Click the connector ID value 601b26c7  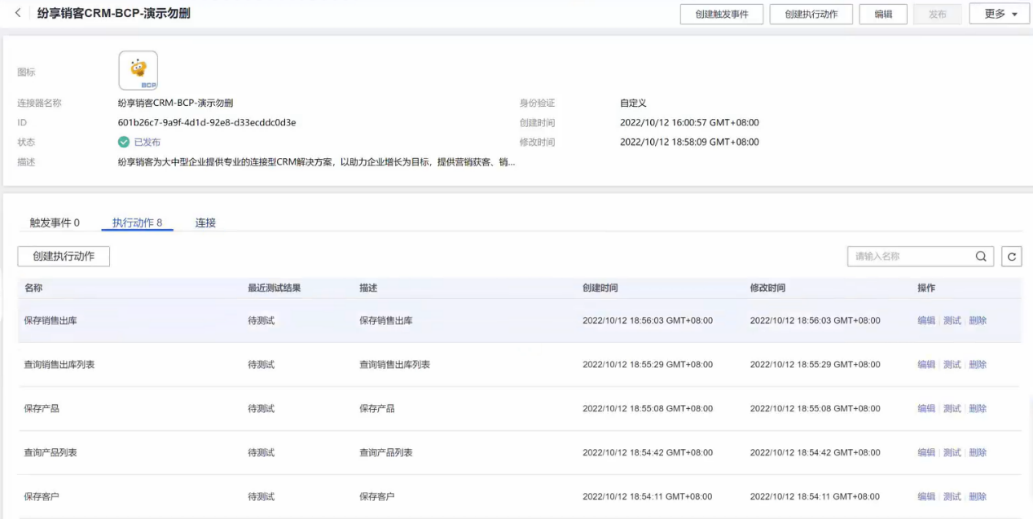click(x=207, y=123)
